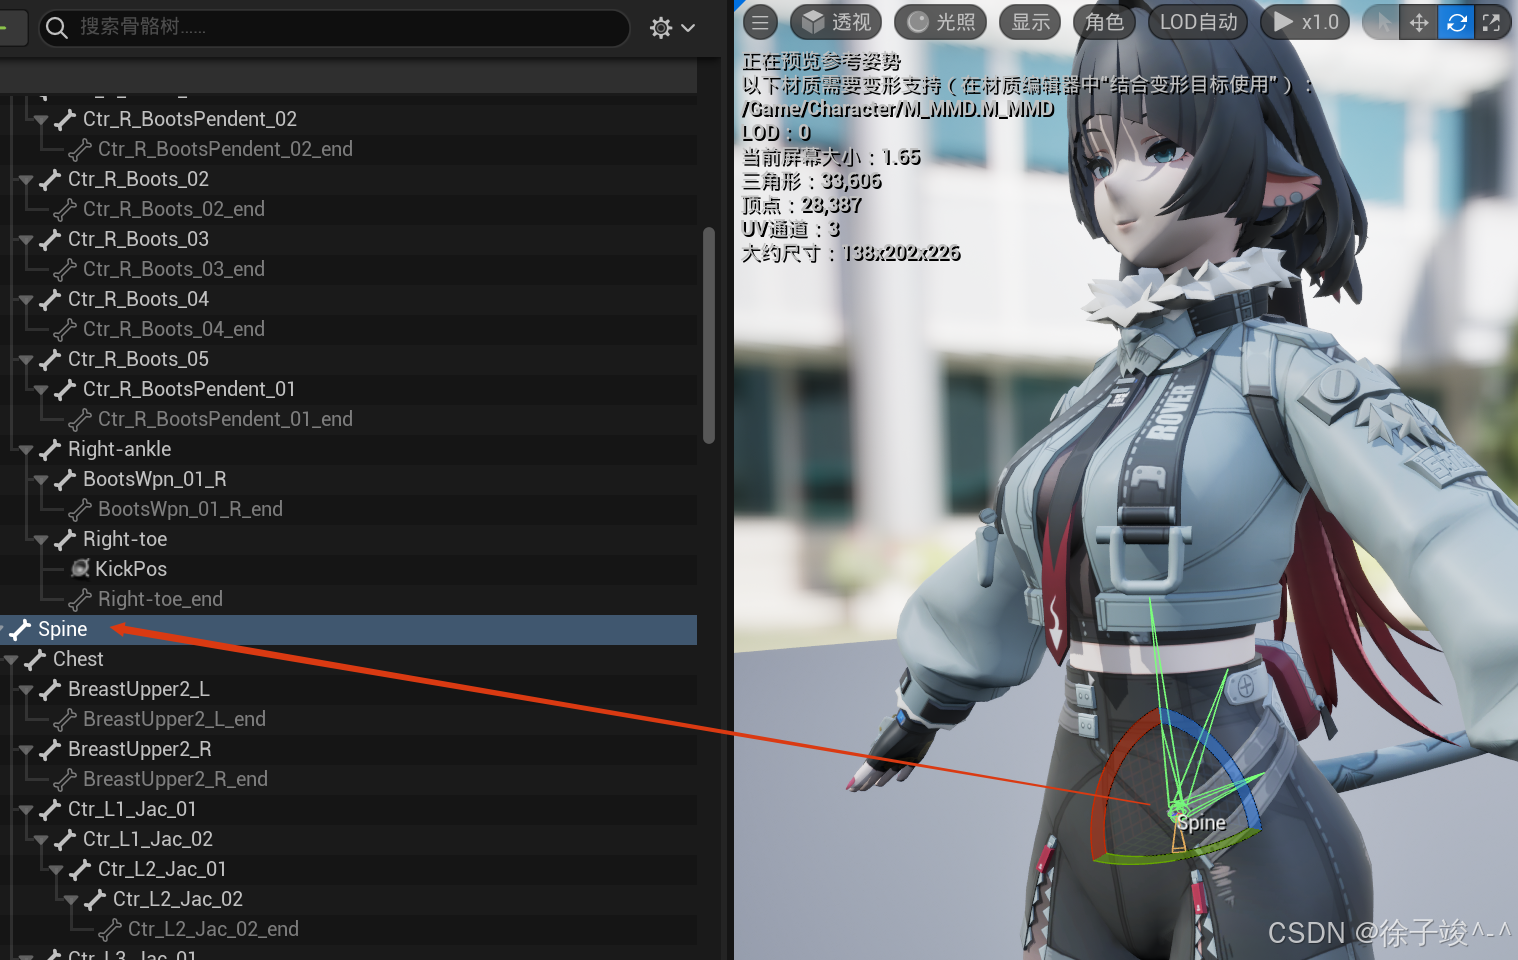Select the BreastUpper2_R row text
Screen dimensions: 1518x960
(140, 749)
